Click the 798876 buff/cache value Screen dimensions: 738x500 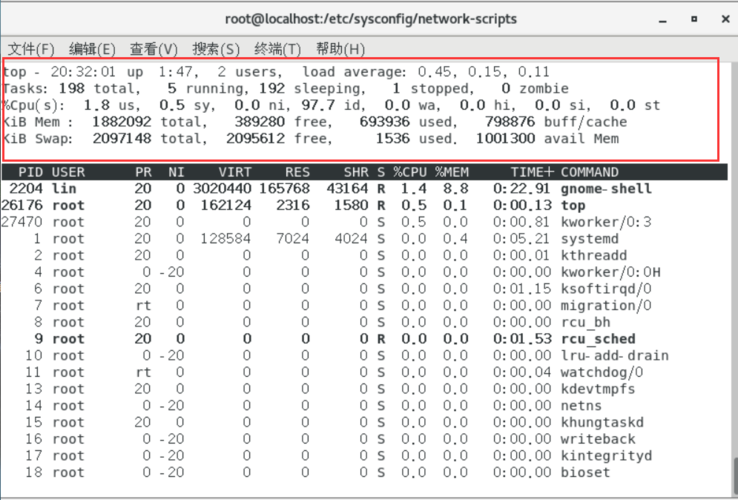pos(510,122)
